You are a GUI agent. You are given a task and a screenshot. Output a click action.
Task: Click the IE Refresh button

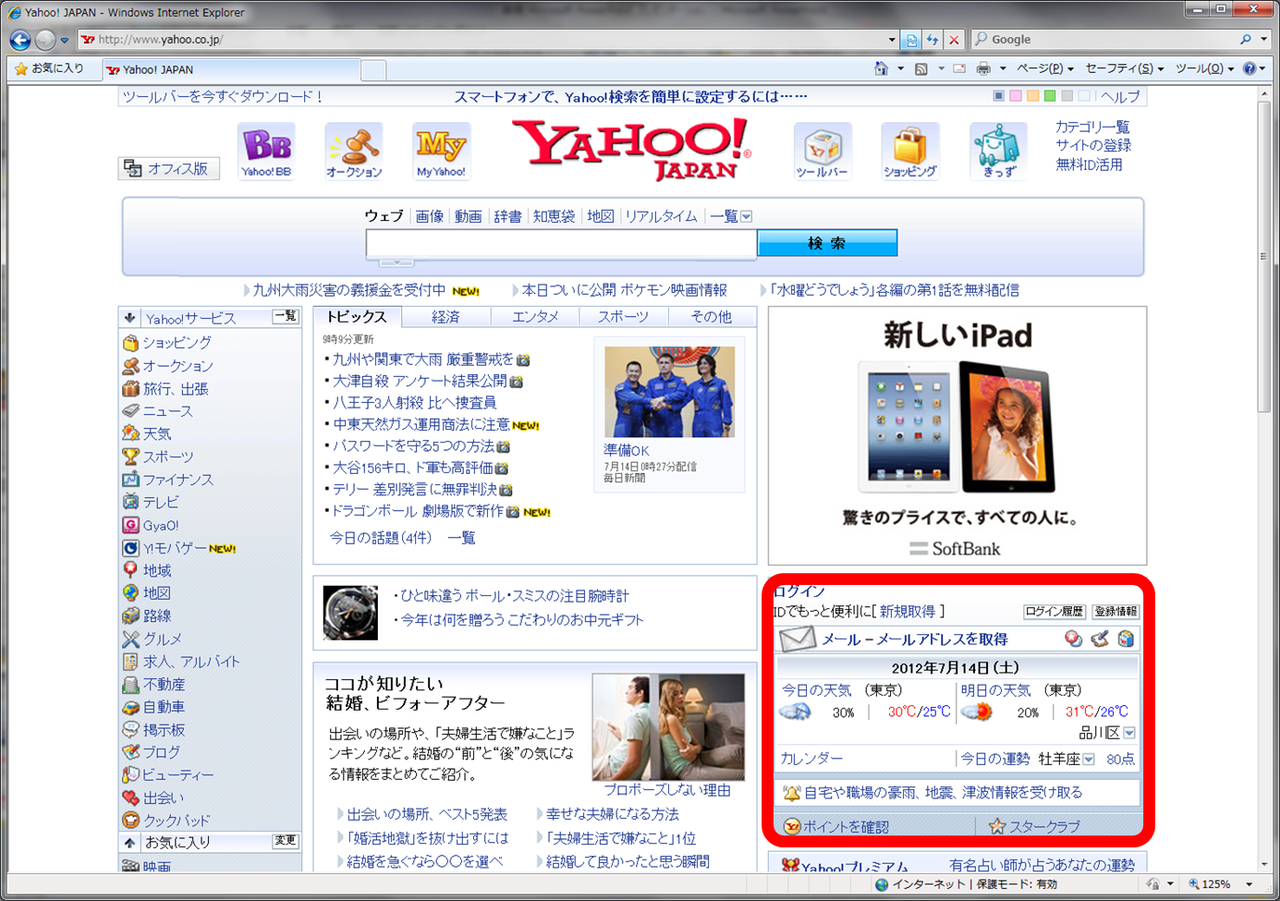coord(932,40)
